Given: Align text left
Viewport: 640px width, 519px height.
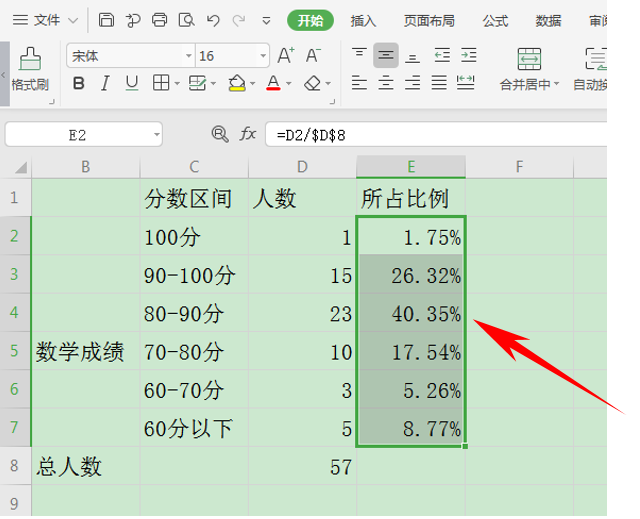Looking at the screenshot, I should pos(359,82).
